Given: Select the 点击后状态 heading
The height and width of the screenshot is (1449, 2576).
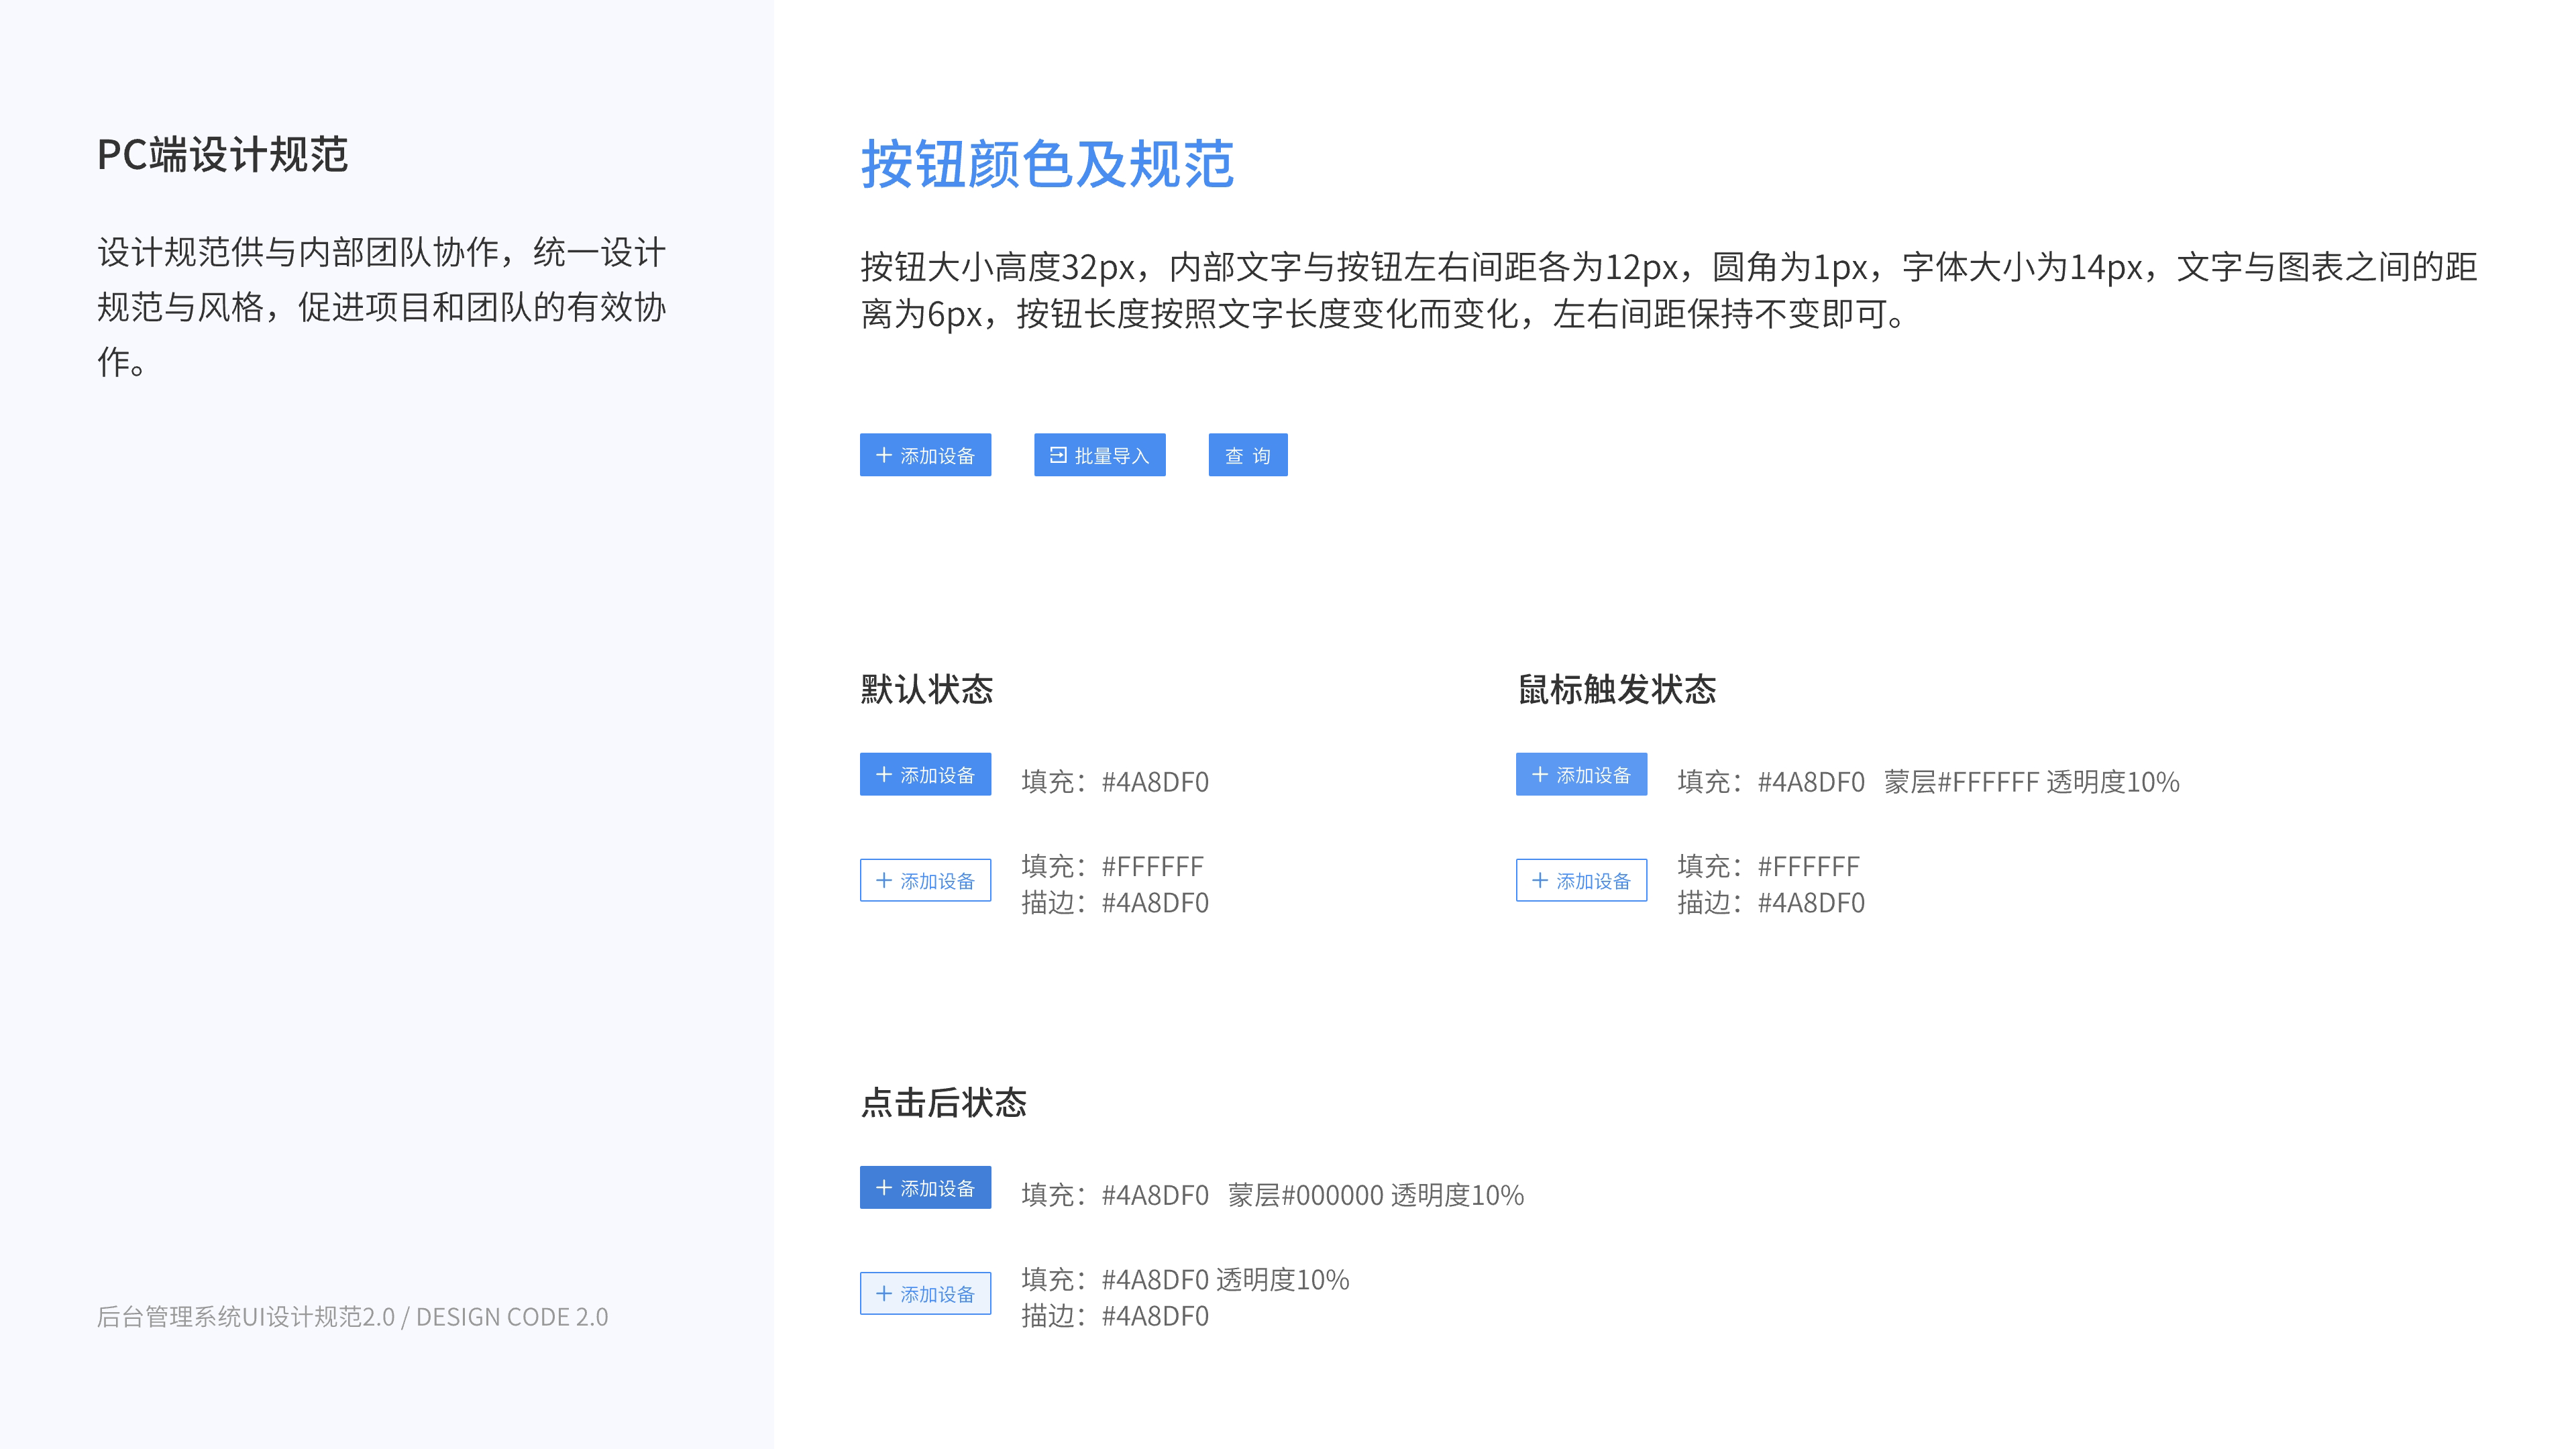Looking at the screenshot, I should point(943,1102).
